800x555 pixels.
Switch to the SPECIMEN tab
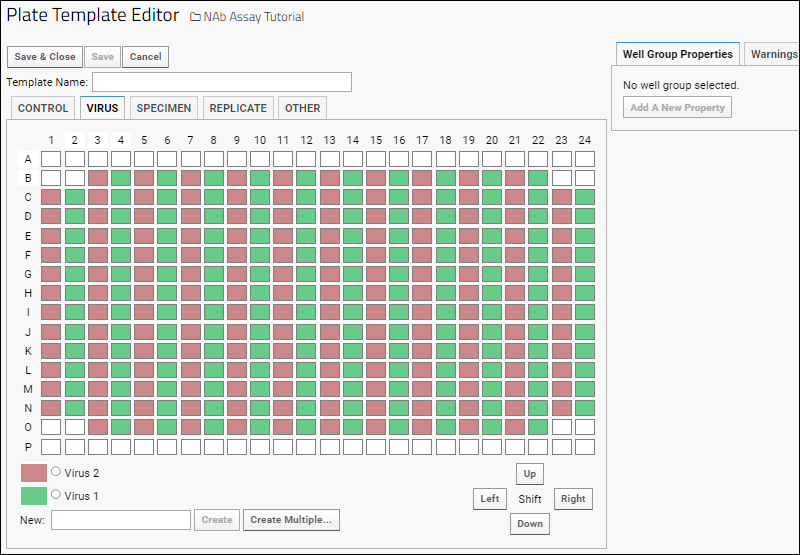tap(164, 108)
